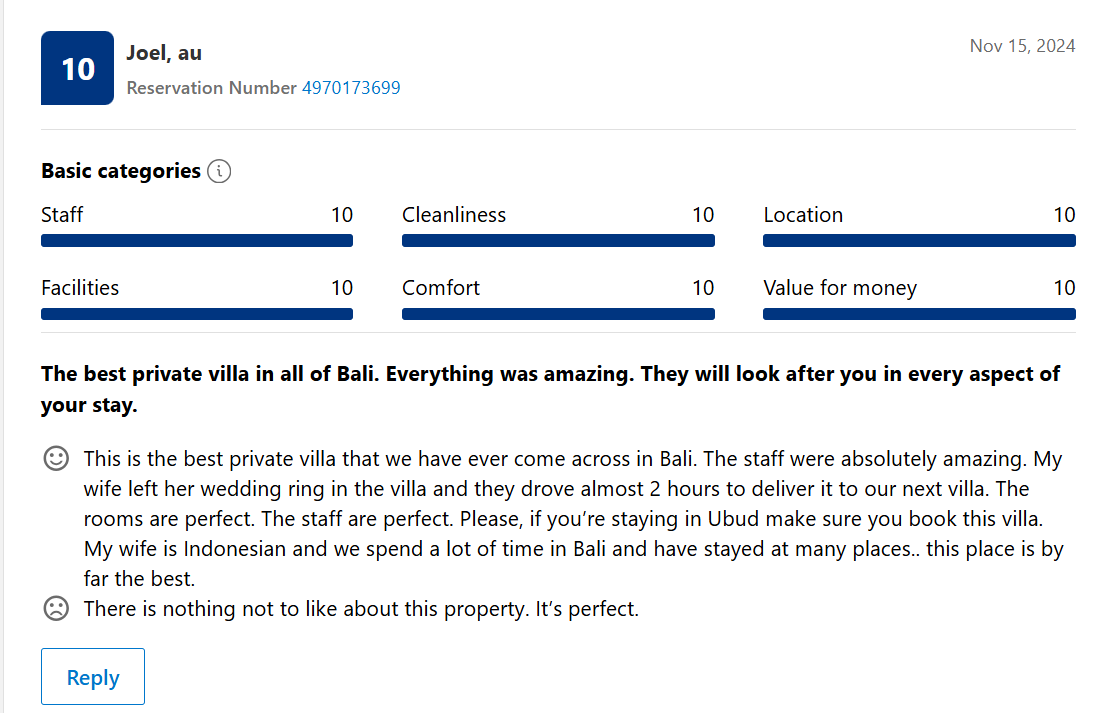Click the Comfort rating bar

coord(558,314)
